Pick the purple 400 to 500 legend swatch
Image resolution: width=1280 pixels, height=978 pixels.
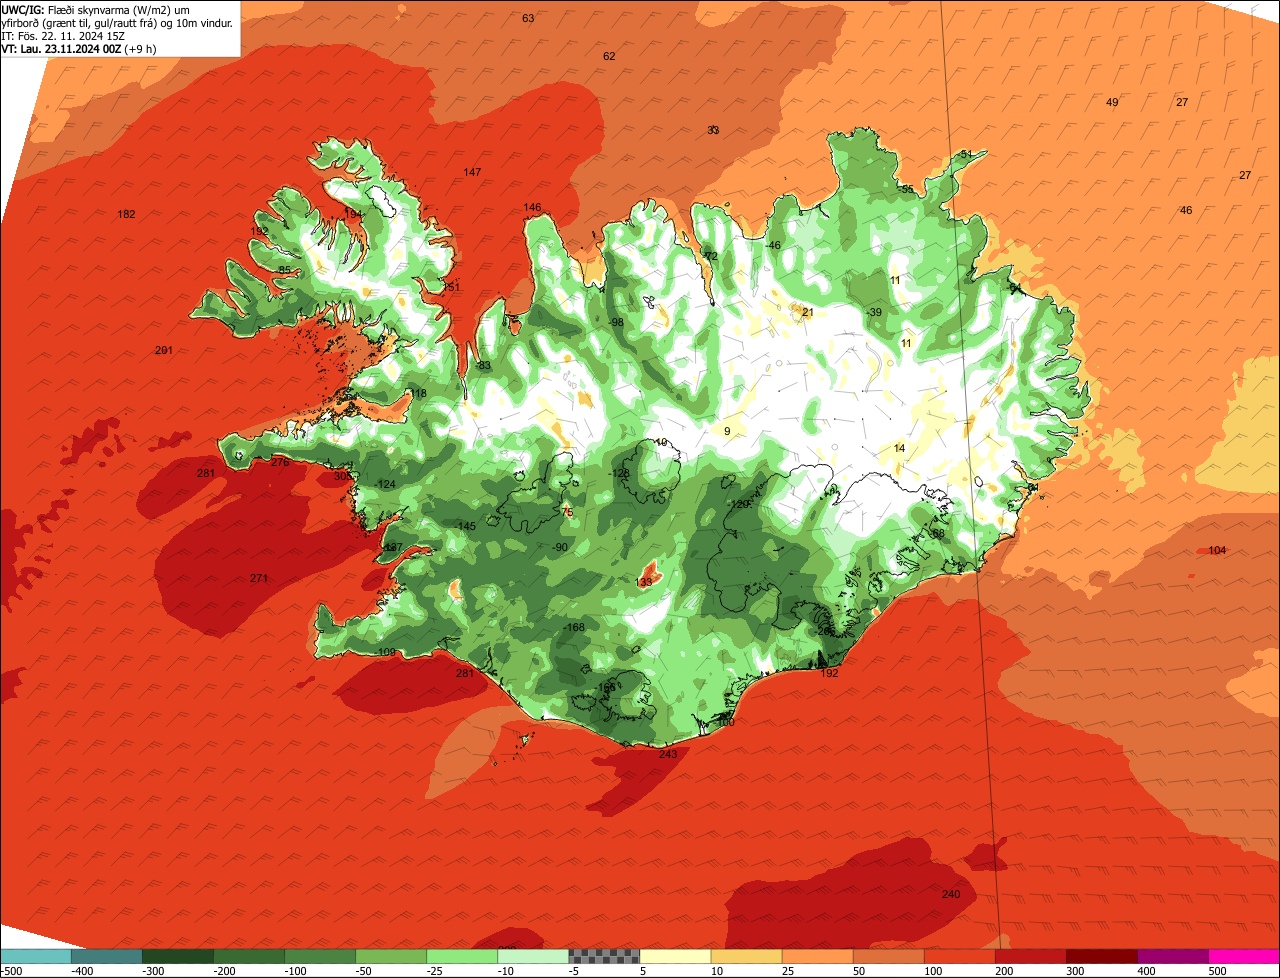point(1173,957)
